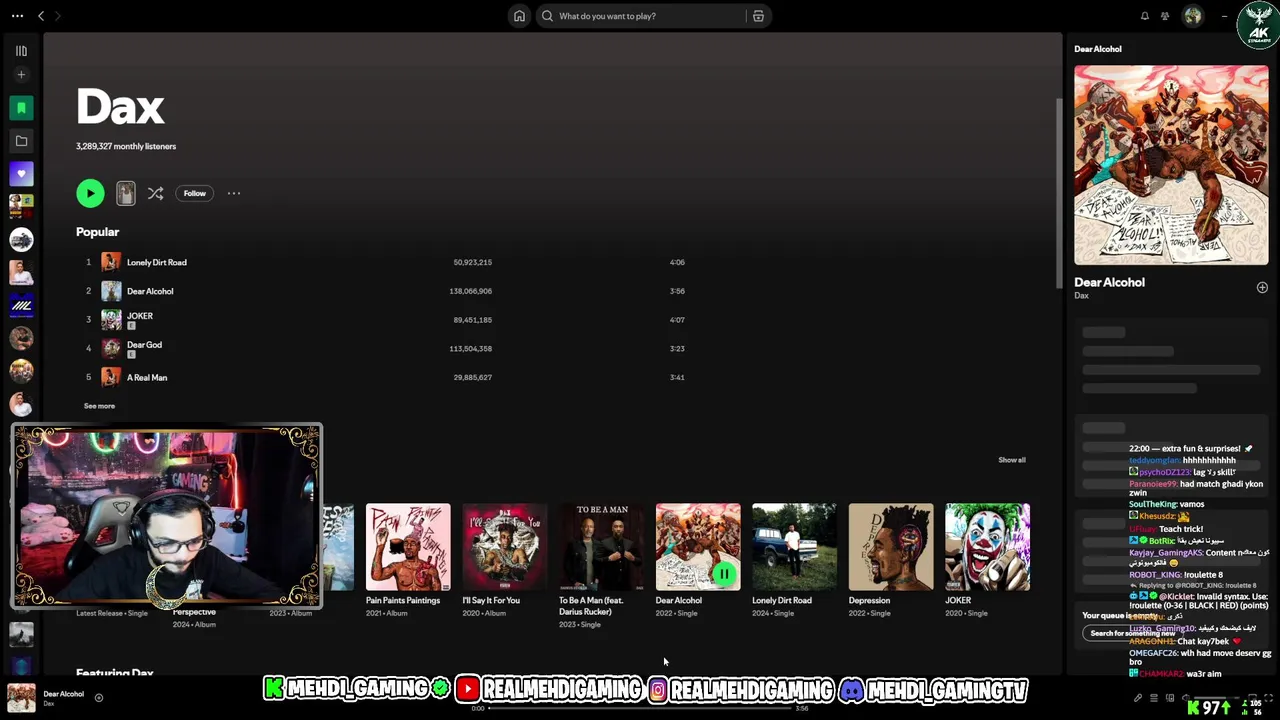Expand Your Library sidebar icon
The width and height of the screenshot is (1280, 720).
tap(21, 51)
